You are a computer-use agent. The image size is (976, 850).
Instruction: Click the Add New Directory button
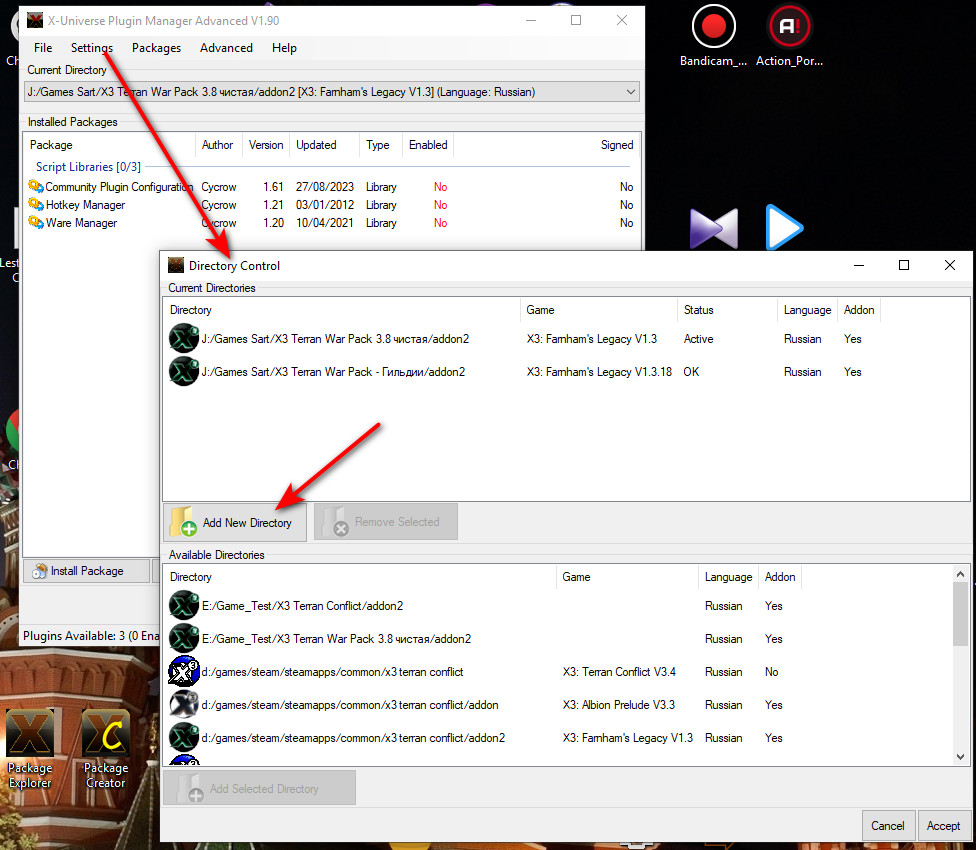pos(235,522)
